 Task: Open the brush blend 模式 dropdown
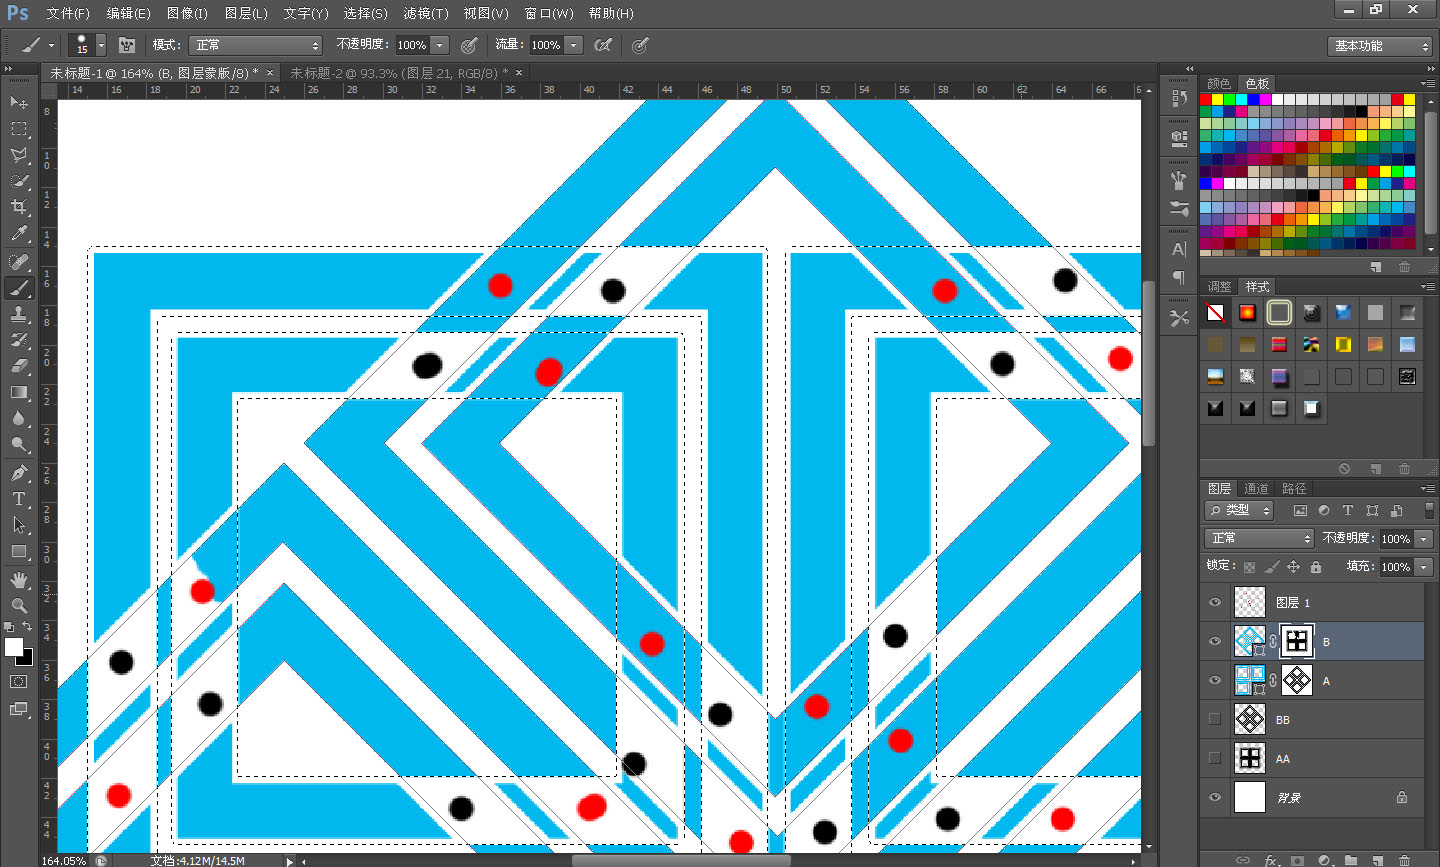pyautogui.click(x=258, y=45)
